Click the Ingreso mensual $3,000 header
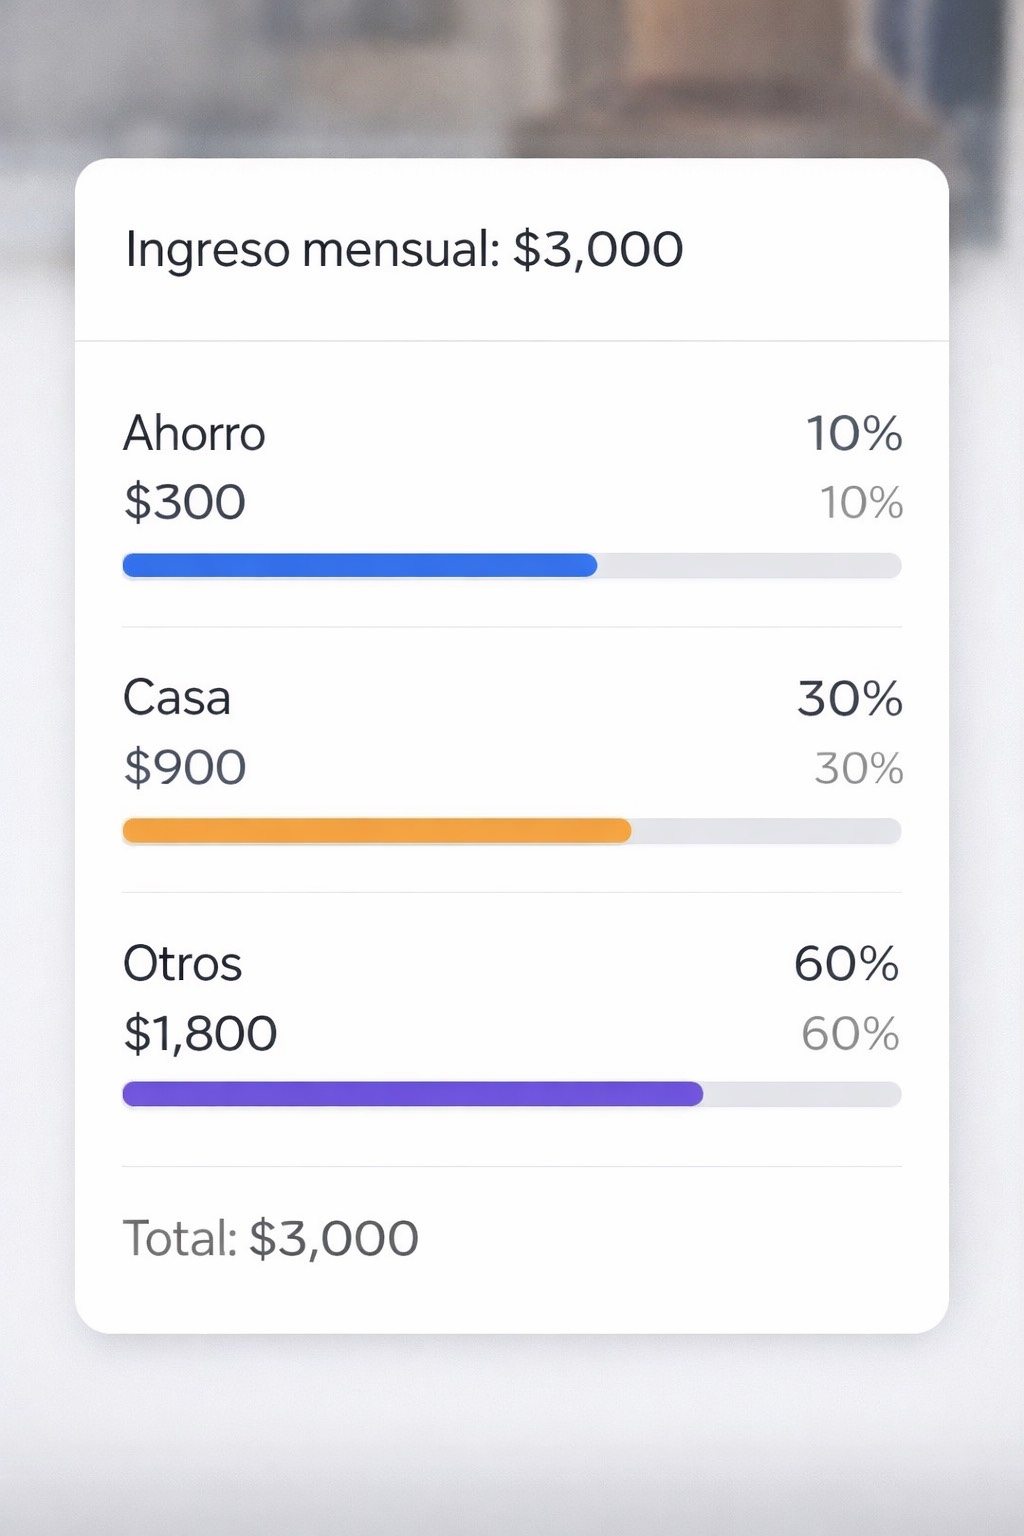Image resolution: width=1024 pixels, height=1536 pixels. pyautogui.click(x=404, y=250)
